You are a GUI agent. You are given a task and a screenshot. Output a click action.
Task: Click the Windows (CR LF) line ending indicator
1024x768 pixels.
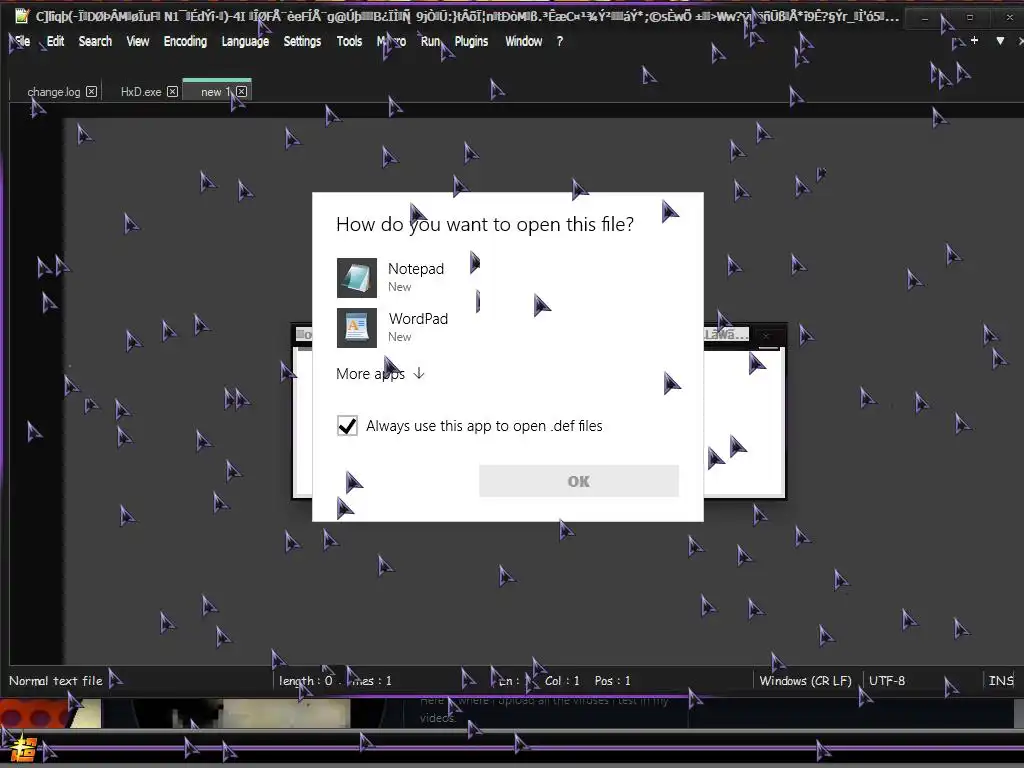click(x=805, y=680)
